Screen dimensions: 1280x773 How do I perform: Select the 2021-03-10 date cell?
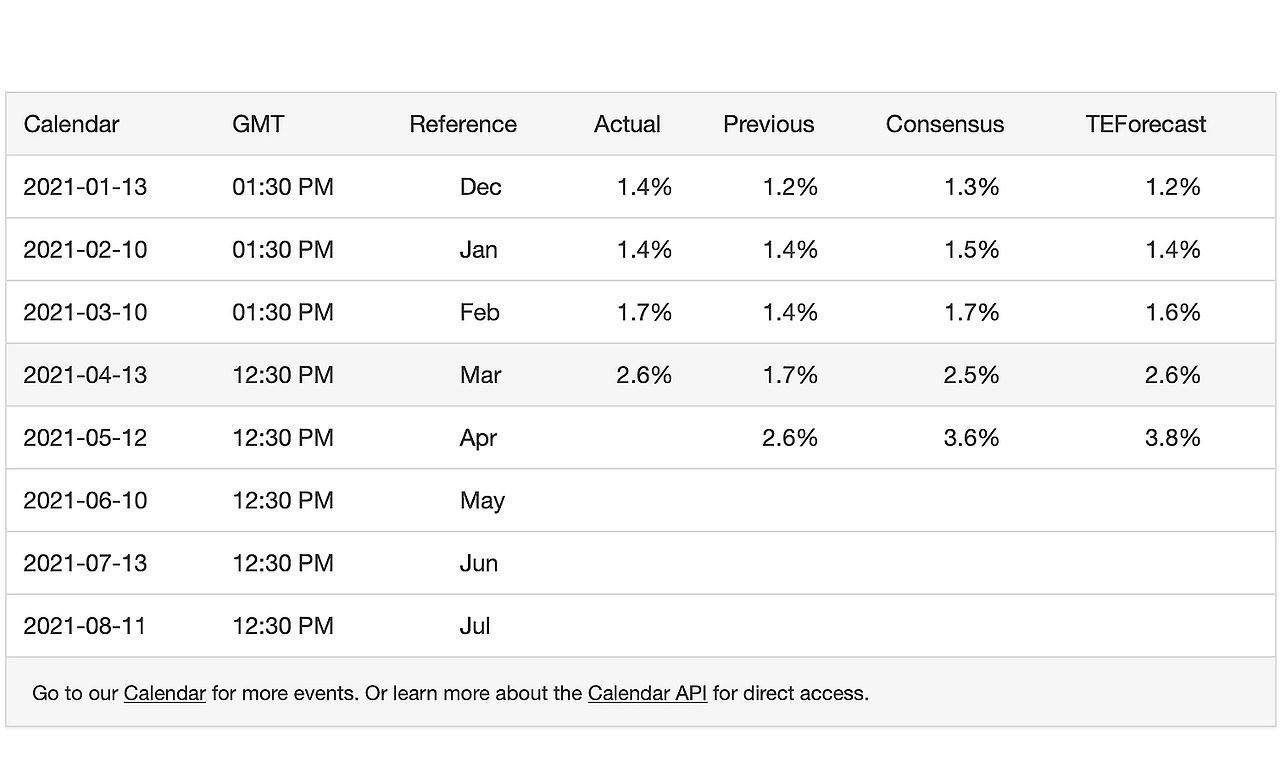tap(85, 313)
